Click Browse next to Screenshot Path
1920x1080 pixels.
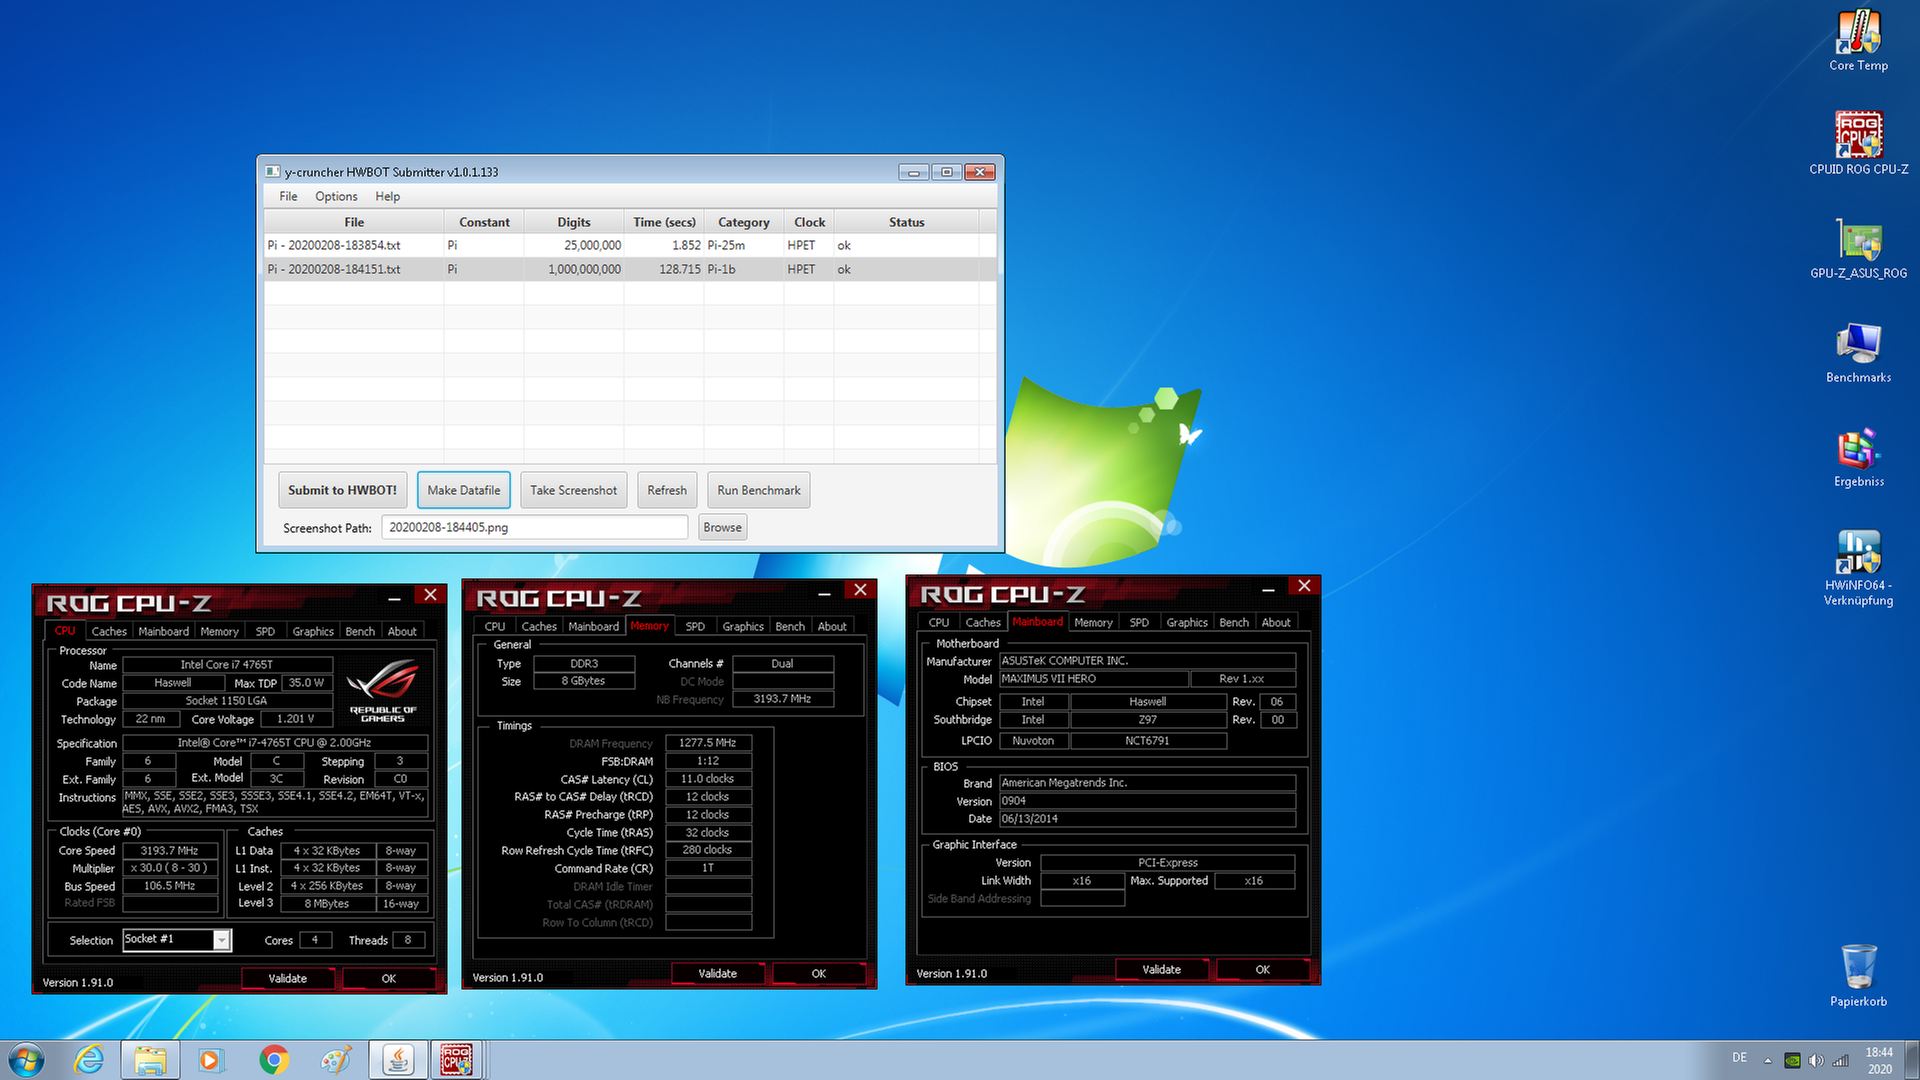point(722,527)
